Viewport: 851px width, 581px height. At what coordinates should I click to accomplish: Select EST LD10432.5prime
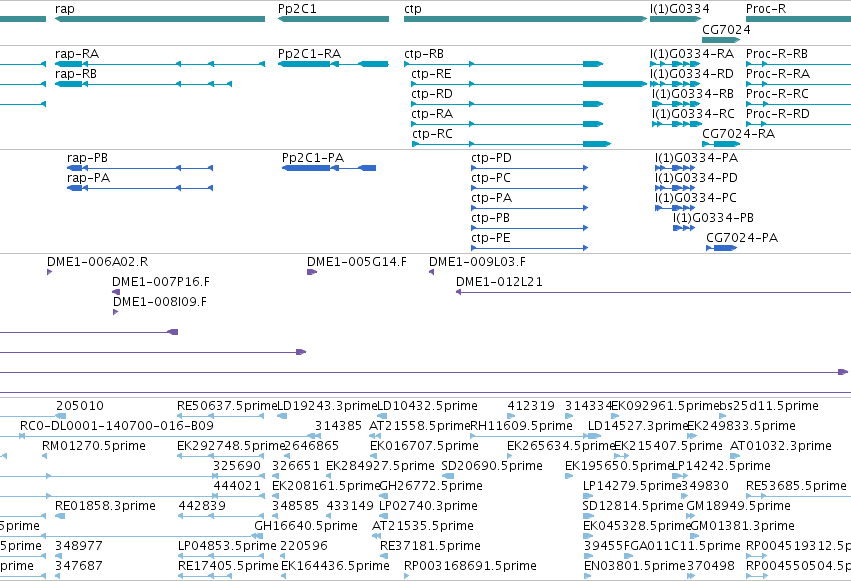click(x=428, y=406)
